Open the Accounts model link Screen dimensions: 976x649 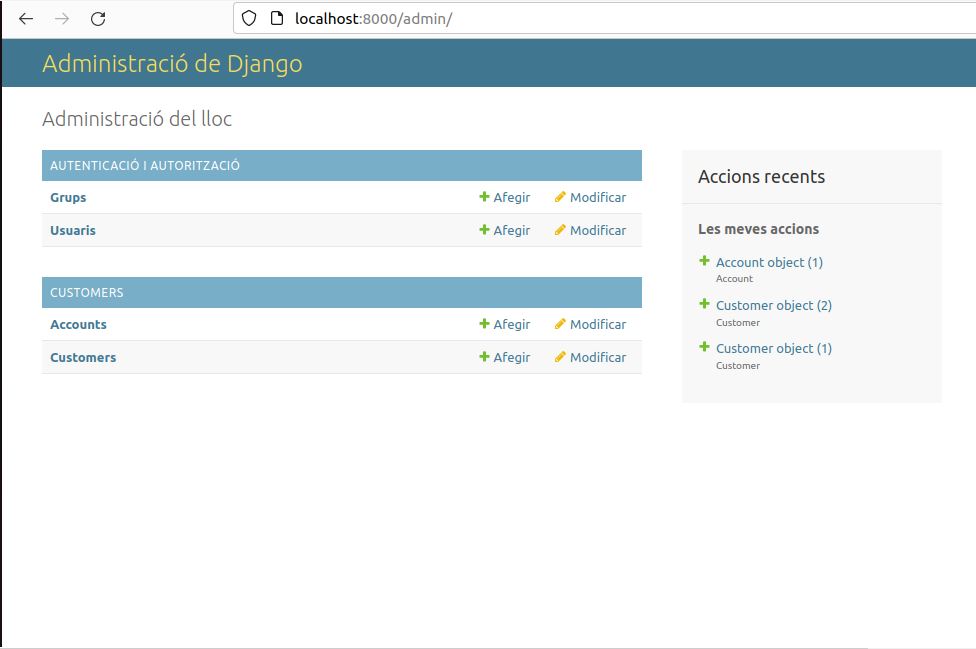[x=78, y=324]
